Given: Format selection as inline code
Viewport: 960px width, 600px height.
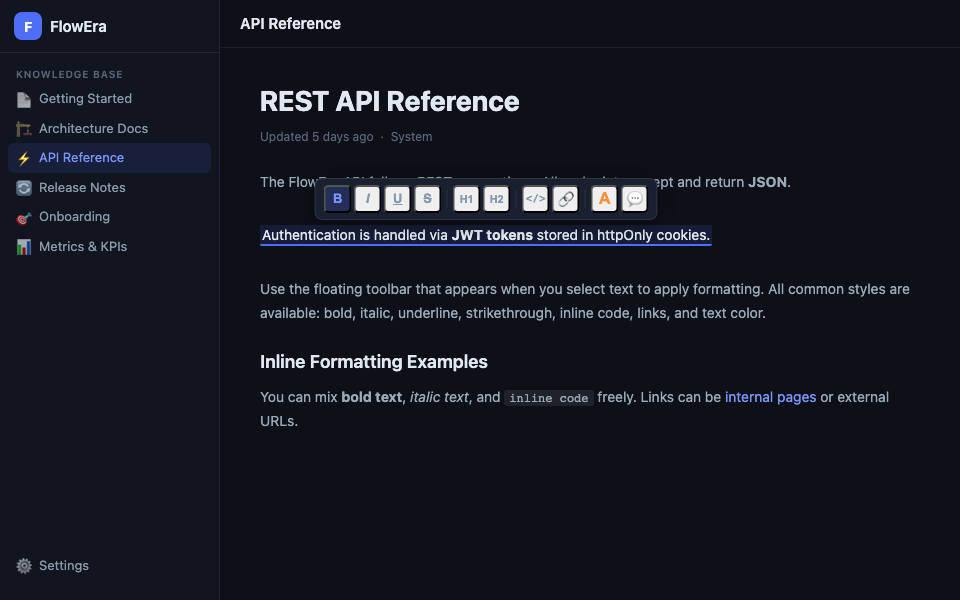Looking at the screenshot, I should pyautogui.click(x=536, y=199).
